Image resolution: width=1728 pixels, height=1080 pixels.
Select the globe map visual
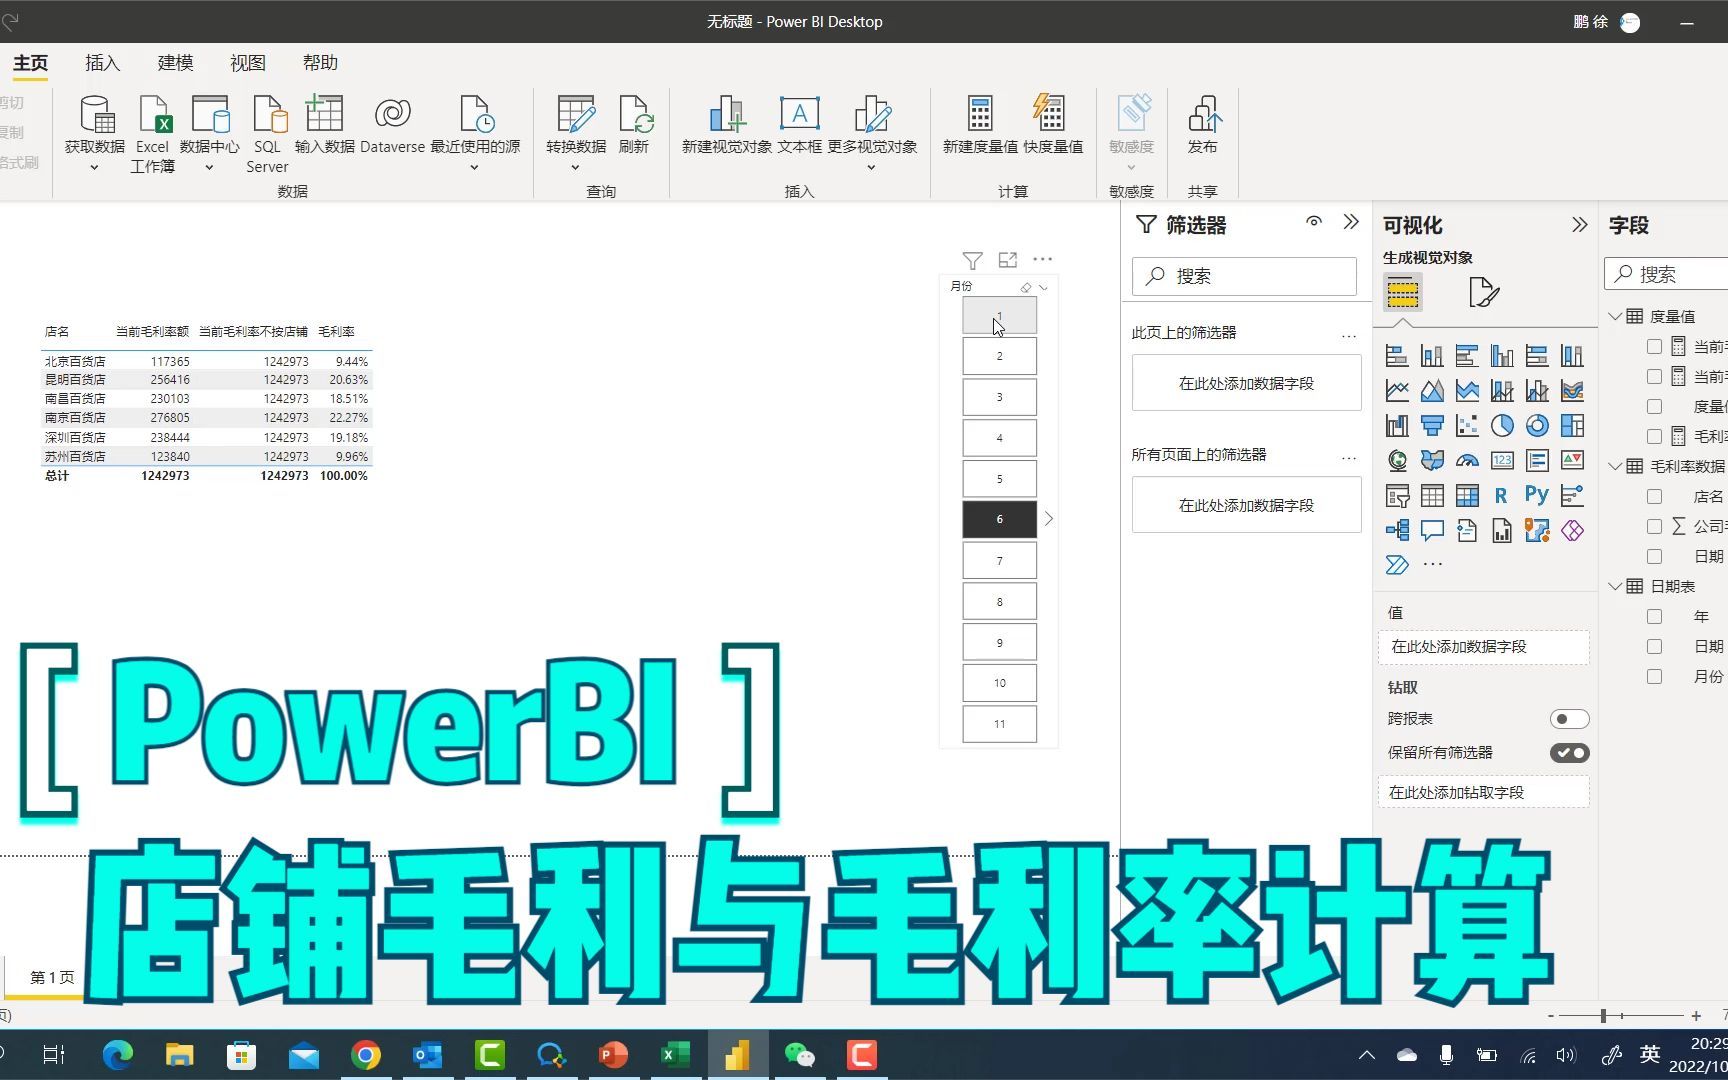pyautogui.click(x=1397, y=461)
